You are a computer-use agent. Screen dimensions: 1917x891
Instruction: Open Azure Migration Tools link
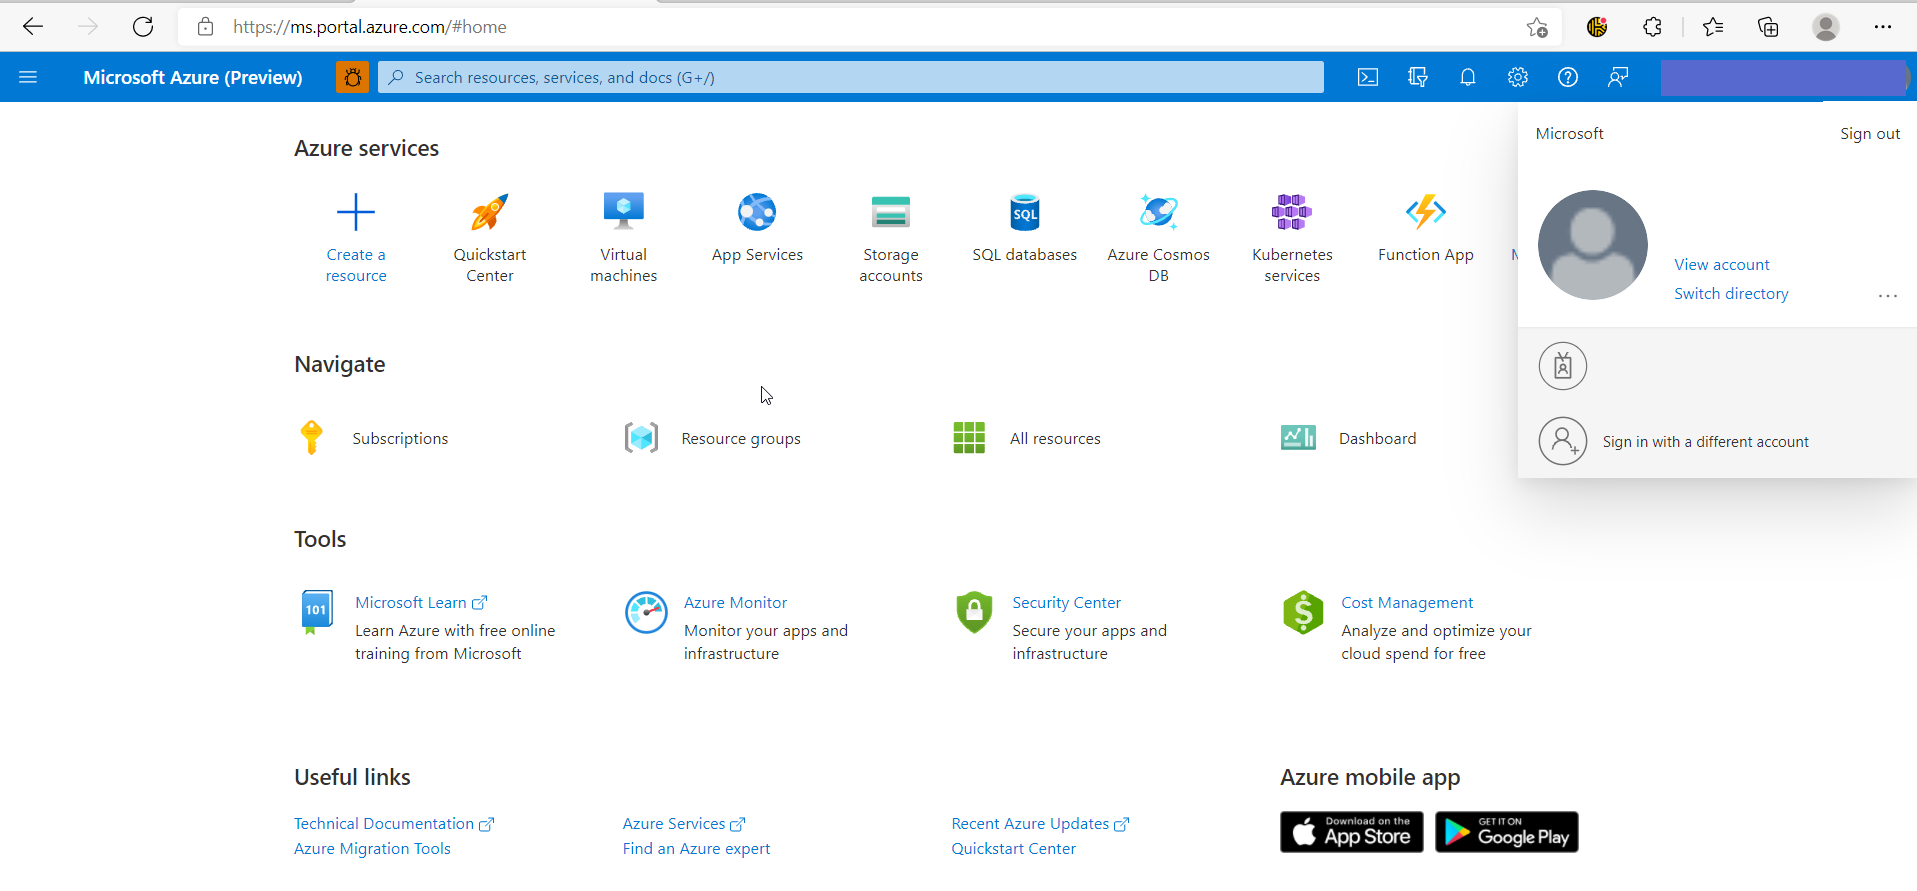pyautogui.click(x=372, y=849)
